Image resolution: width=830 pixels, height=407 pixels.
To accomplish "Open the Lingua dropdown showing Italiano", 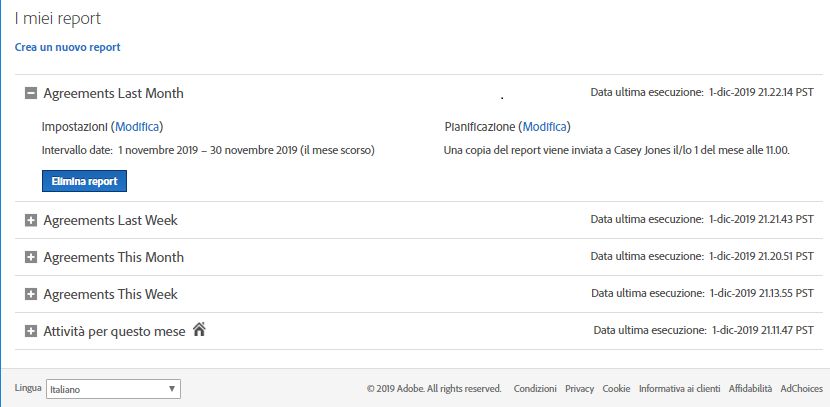I will 113,389.
